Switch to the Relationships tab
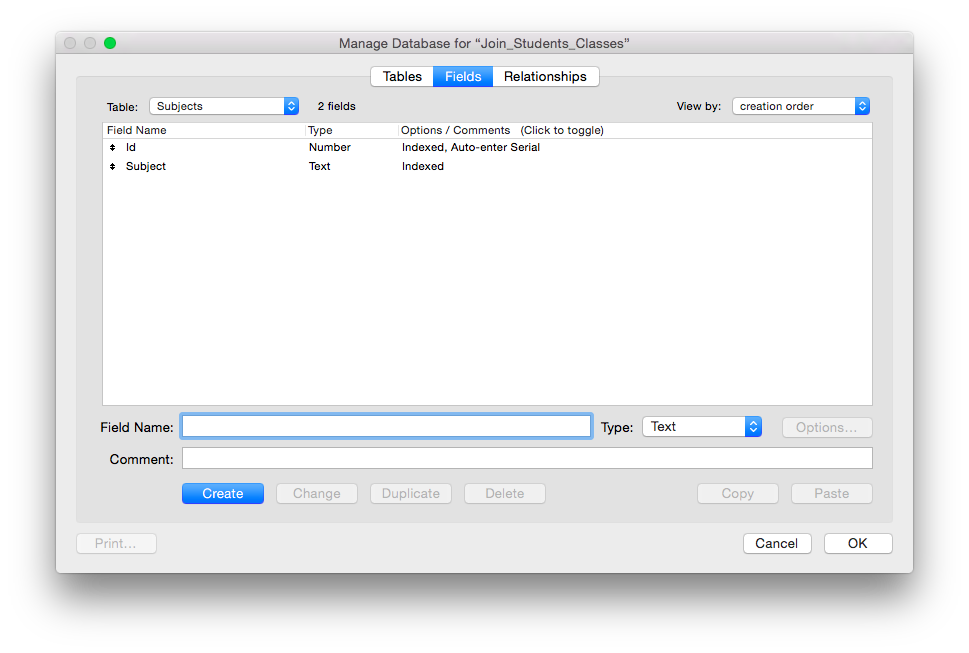 coord(545,77)
